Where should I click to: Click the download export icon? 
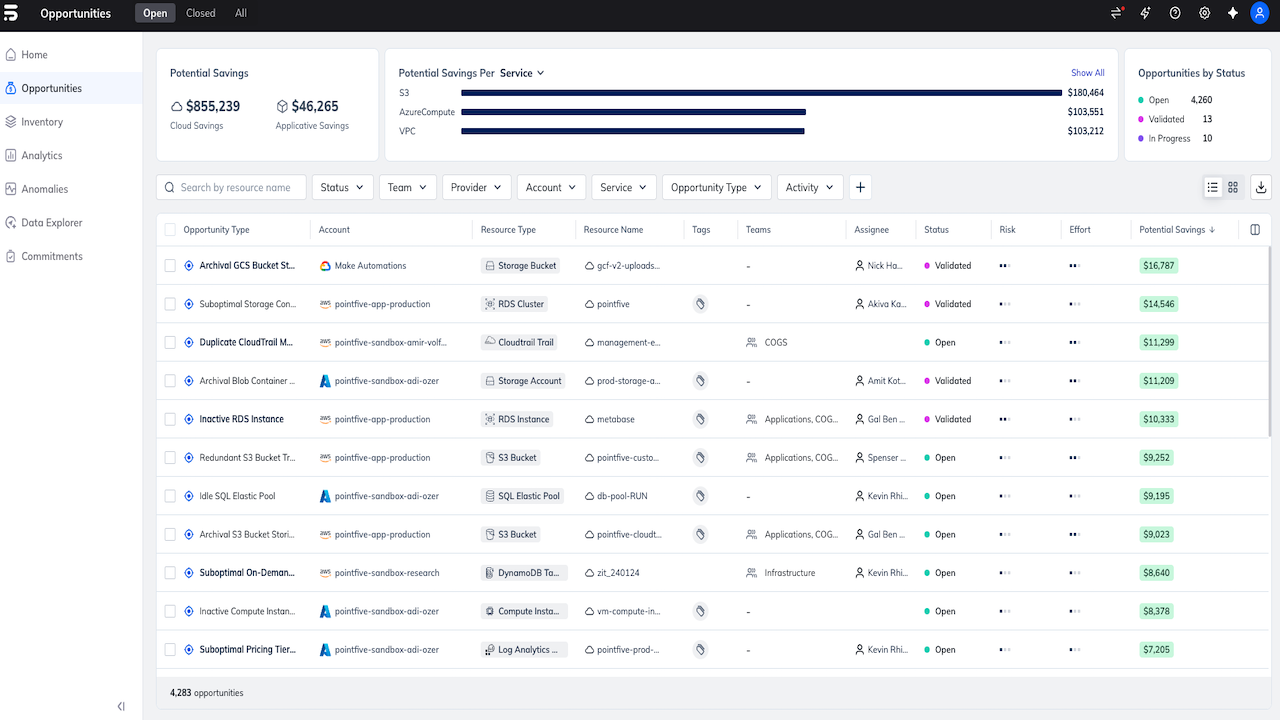(x=1261, y=187)
